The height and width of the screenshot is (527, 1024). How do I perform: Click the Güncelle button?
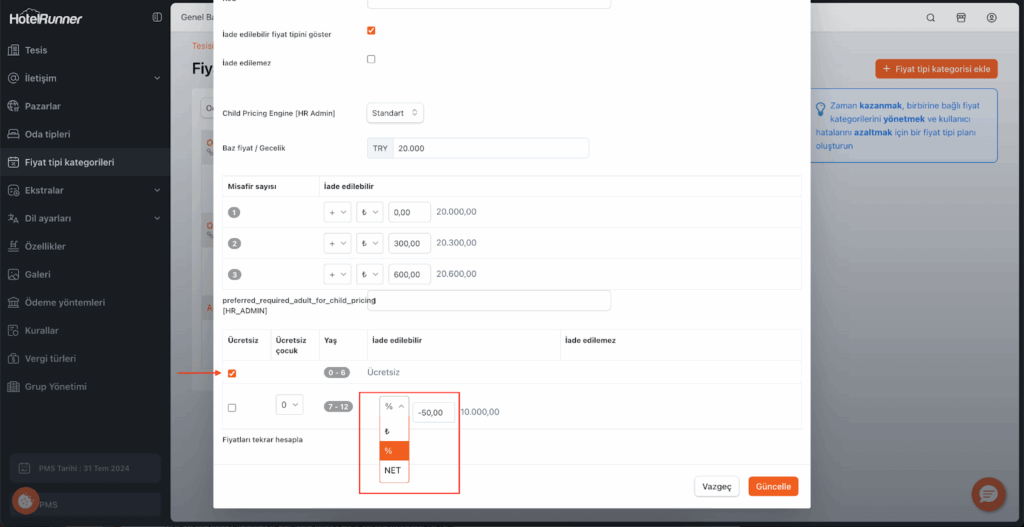[x=773, y=486]
